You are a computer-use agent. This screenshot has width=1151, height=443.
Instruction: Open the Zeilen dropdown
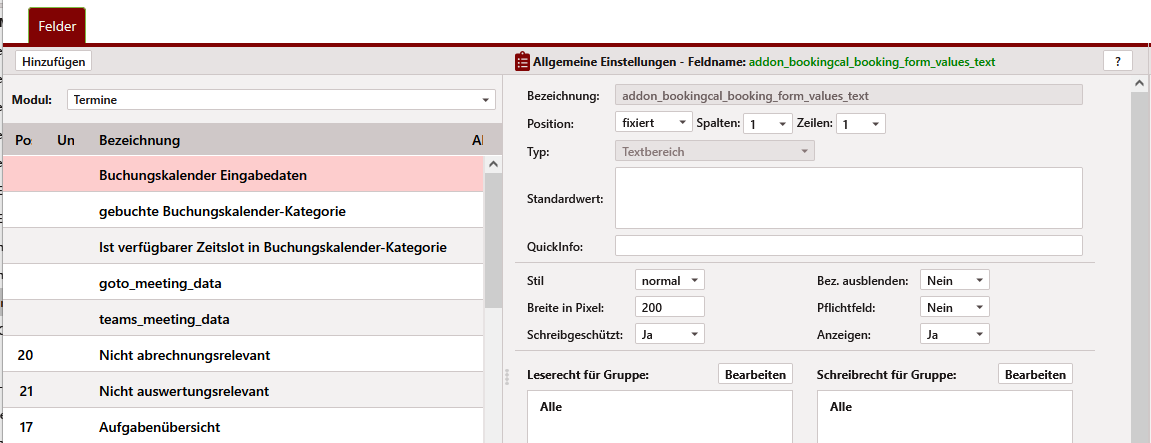860,124
